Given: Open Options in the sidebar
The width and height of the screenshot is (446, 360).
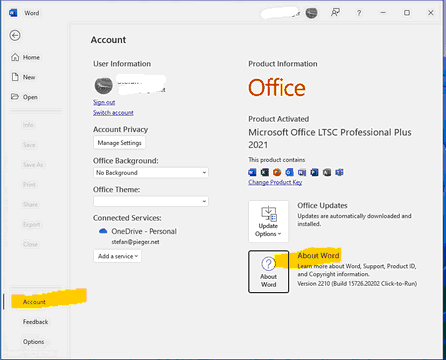Looking at the screenshot, I should point(33,342).
